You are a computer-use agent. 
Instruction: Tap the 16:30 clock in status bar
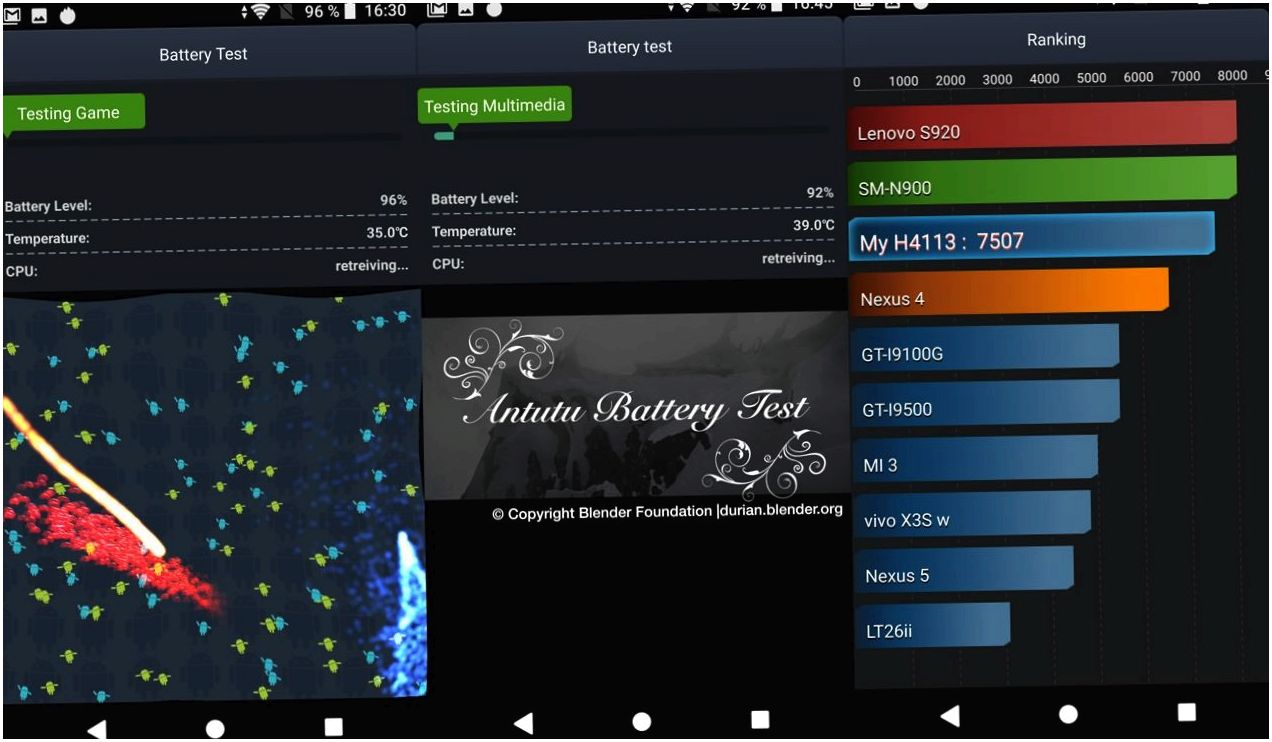(385, 11)
